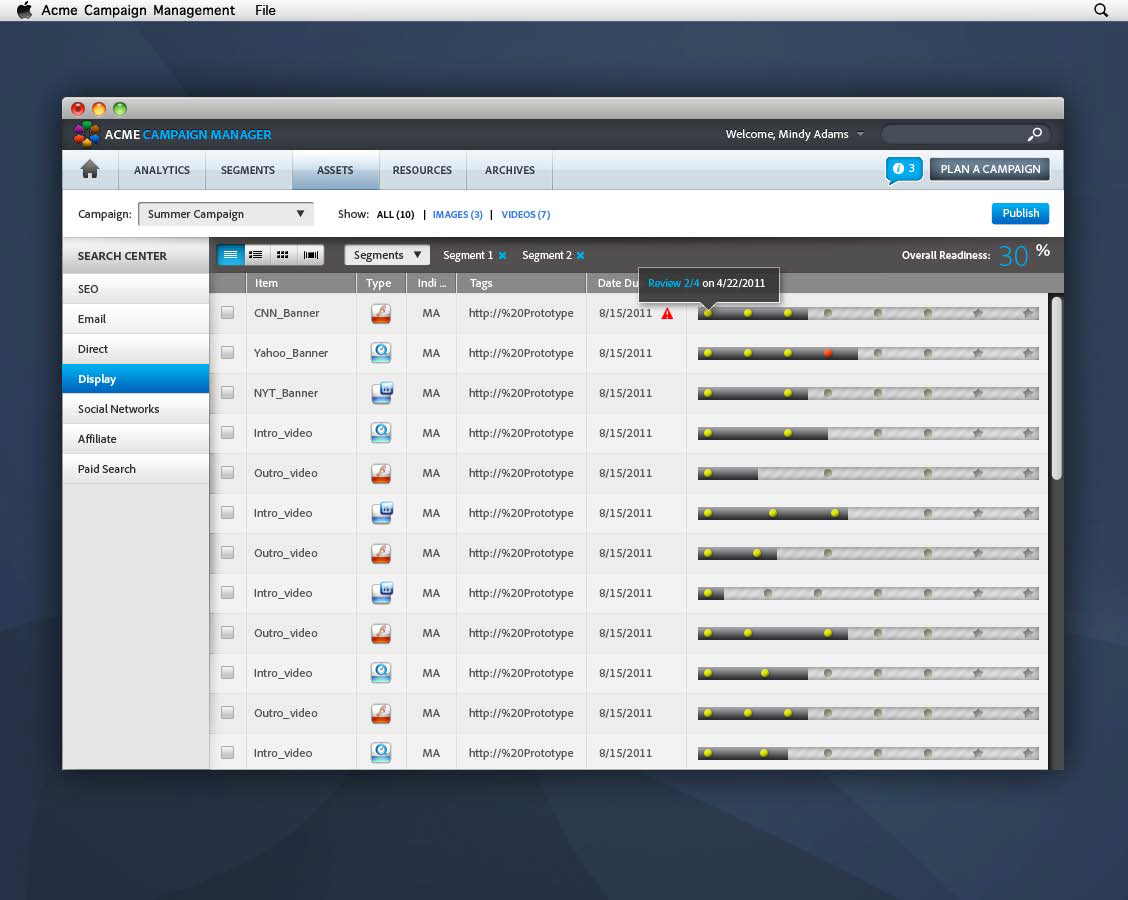Open macOS Spotlight search icon
1128x900 pixels.
1101,10
